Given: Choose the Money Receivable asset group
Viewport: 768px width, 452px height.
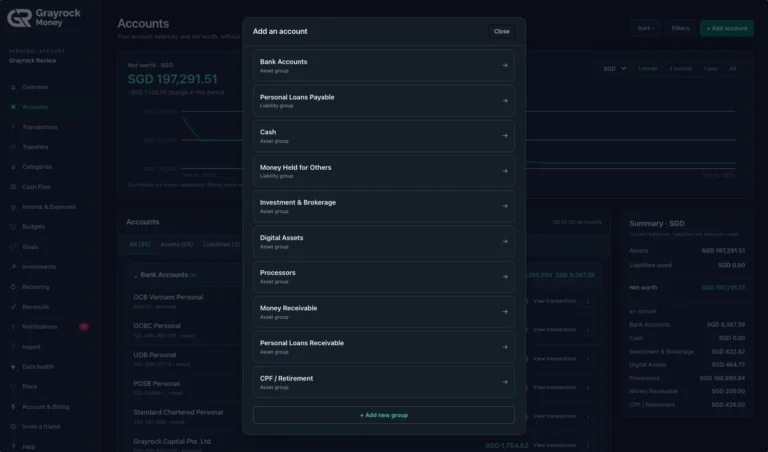Looking at the screenshot, I should click(384, 311).
